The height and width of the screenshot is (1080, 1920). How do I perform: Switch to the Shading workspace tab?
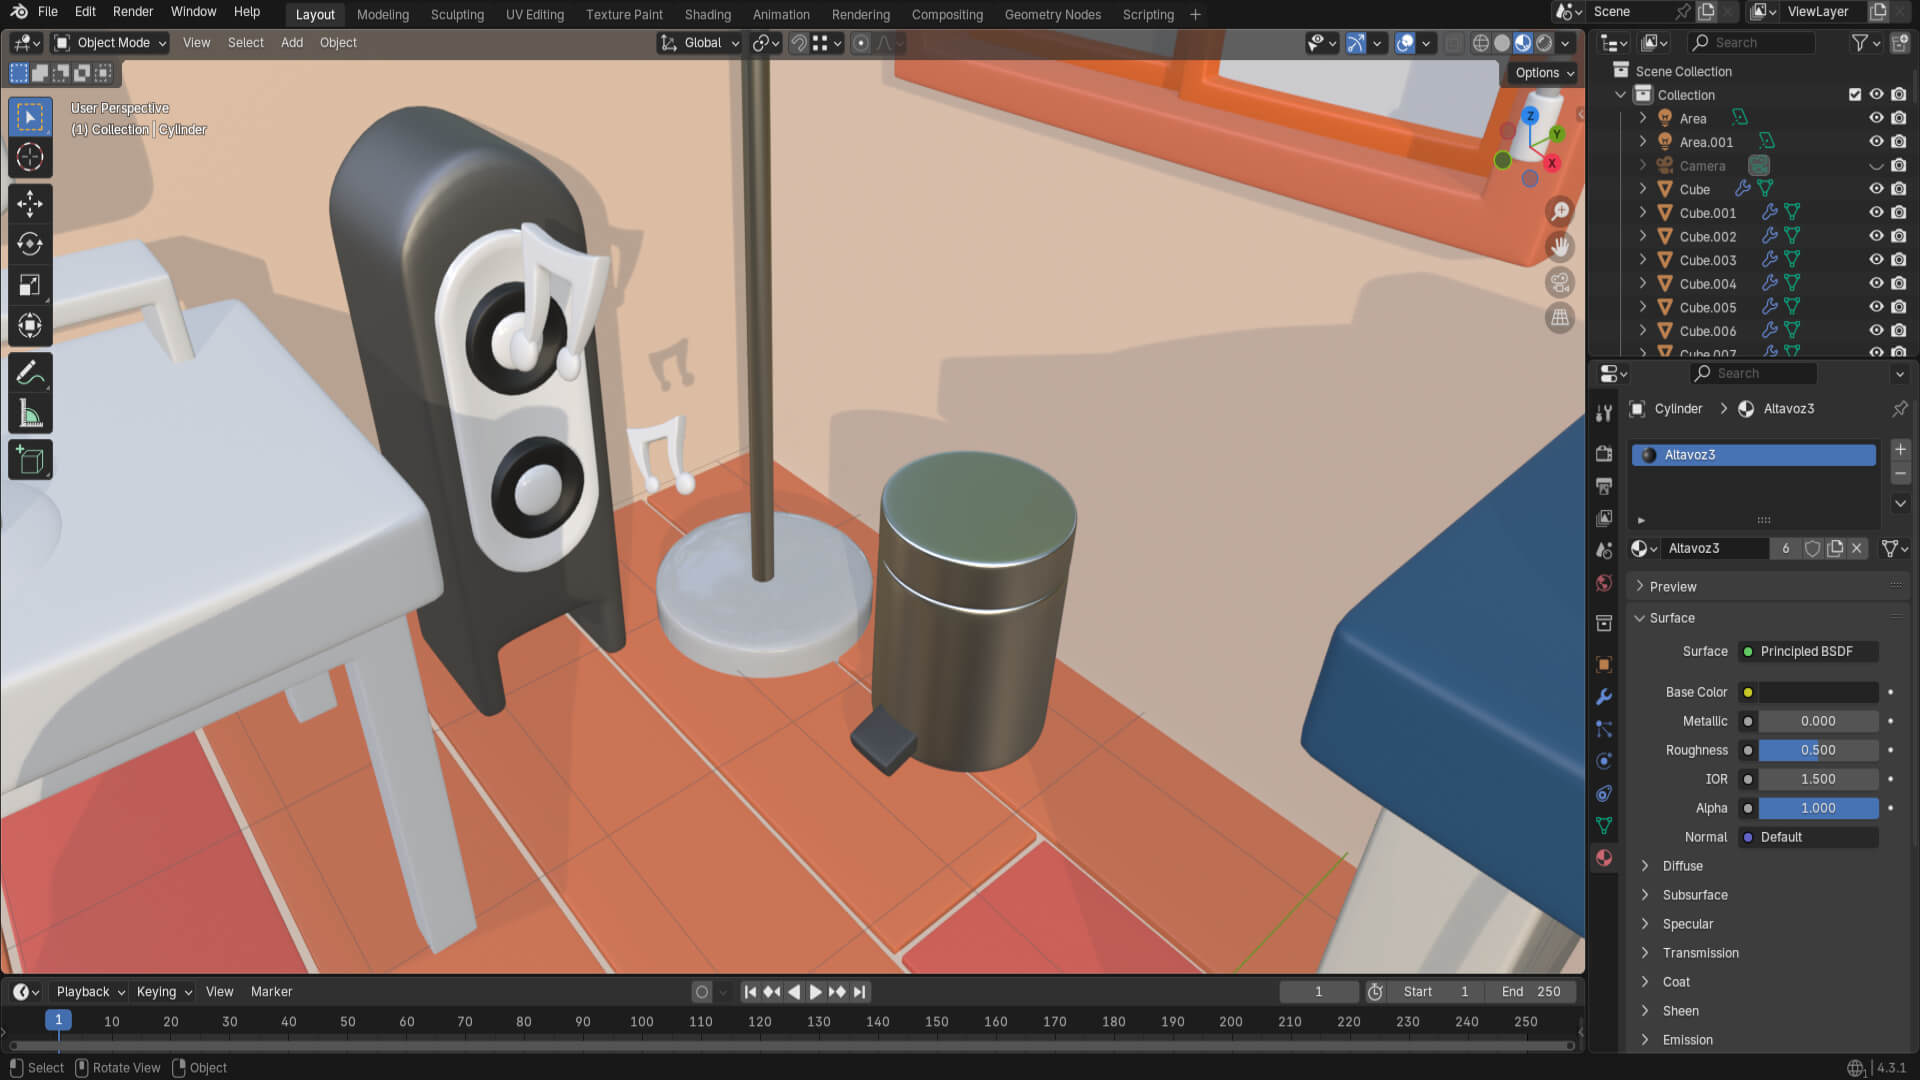707,15
